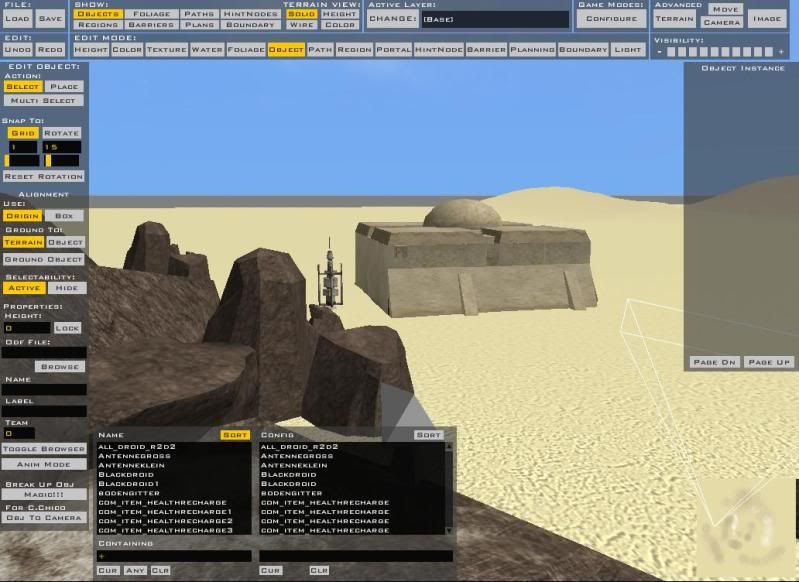Switch Edit Mode to Foliage
The width and height of the screenshot is (799, 582).
pyautogui.click(x=246, y=49)
